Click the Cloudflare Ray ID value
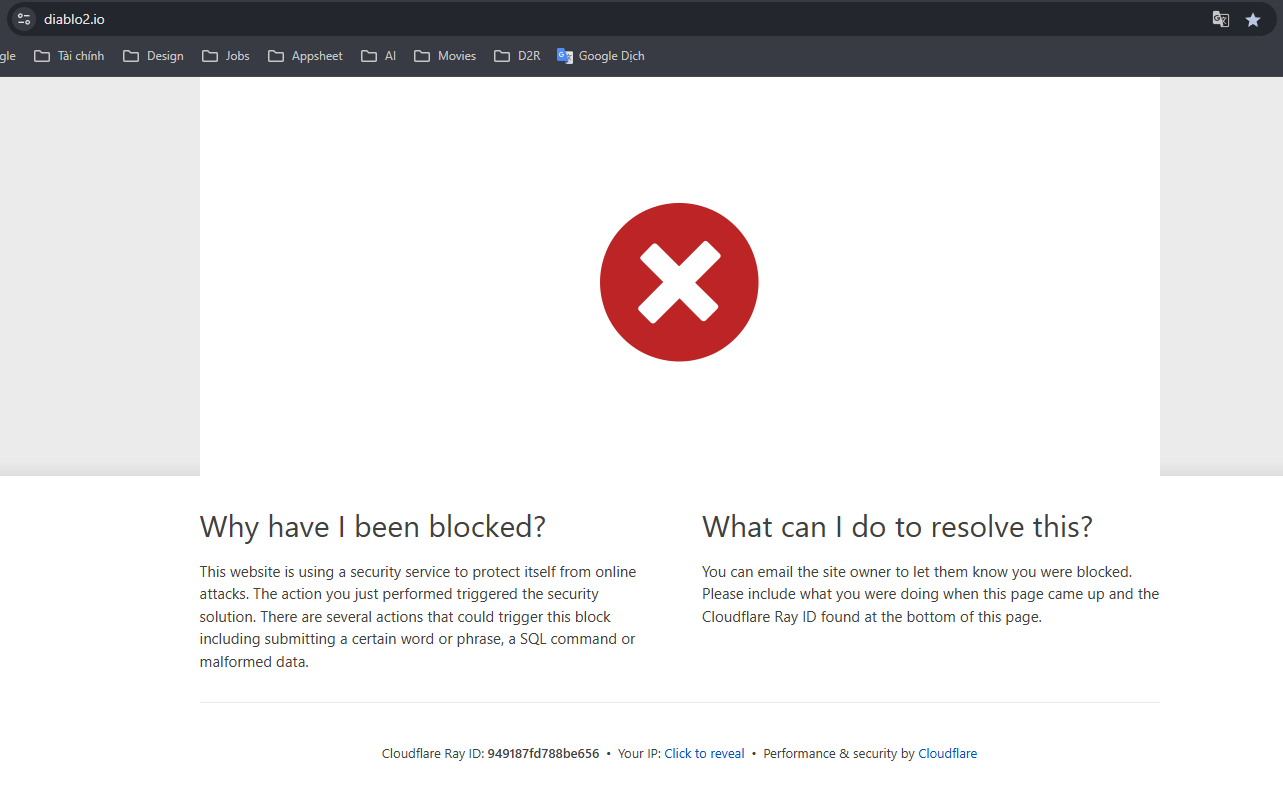Image resolution: width=1283 pixels, height=806 pixels. point(543,754)
